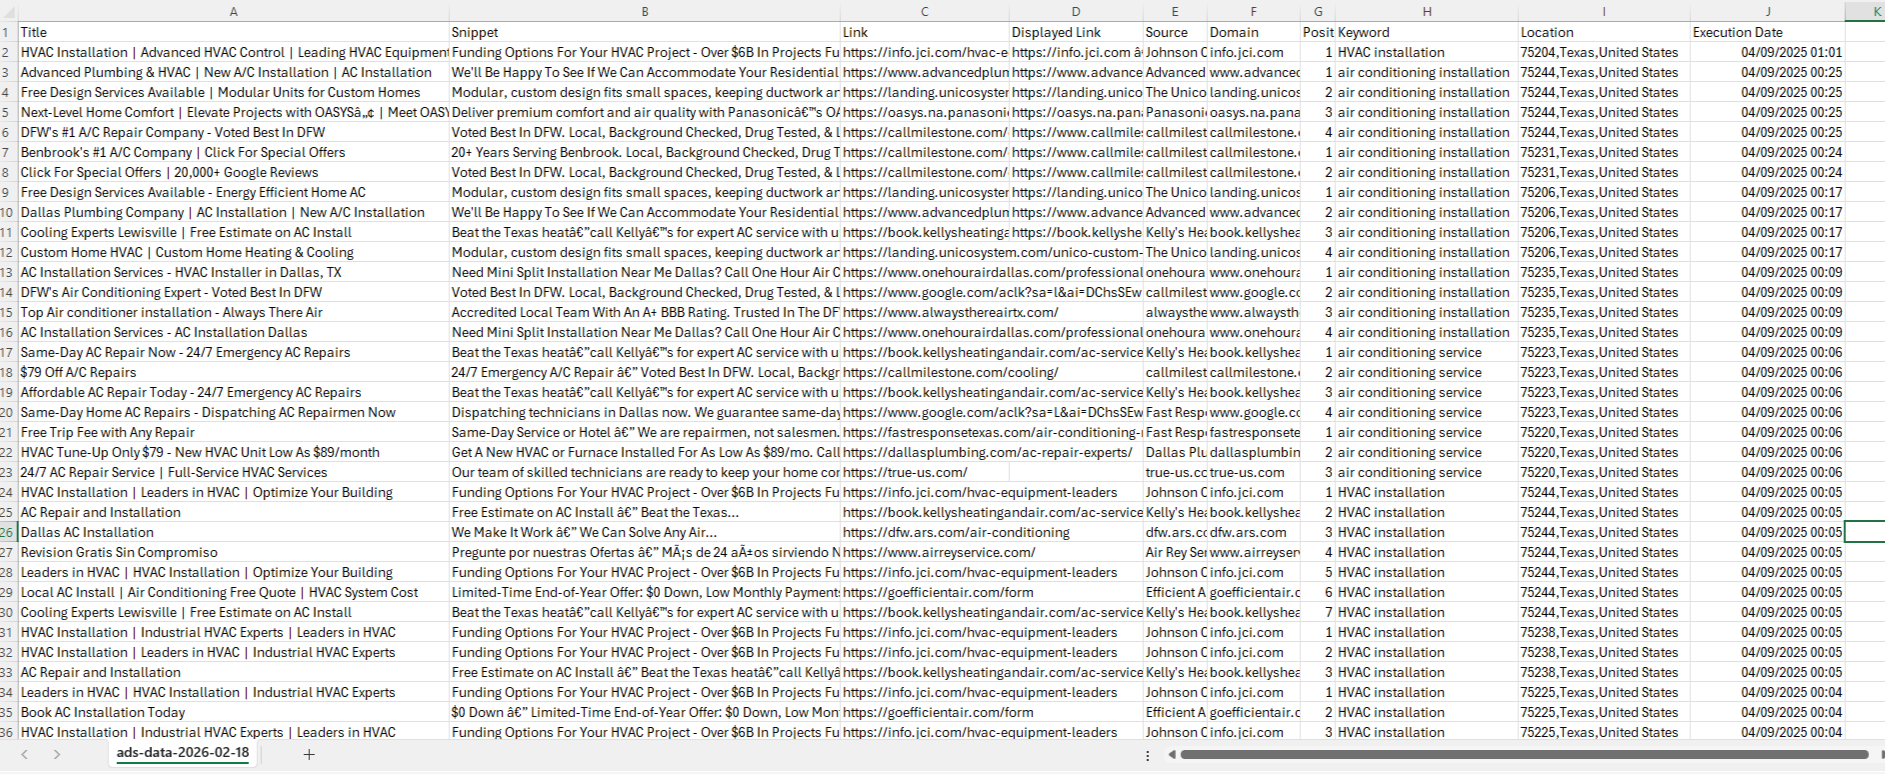
Task: Select the row 1 header
Action: tap(7, 32)
